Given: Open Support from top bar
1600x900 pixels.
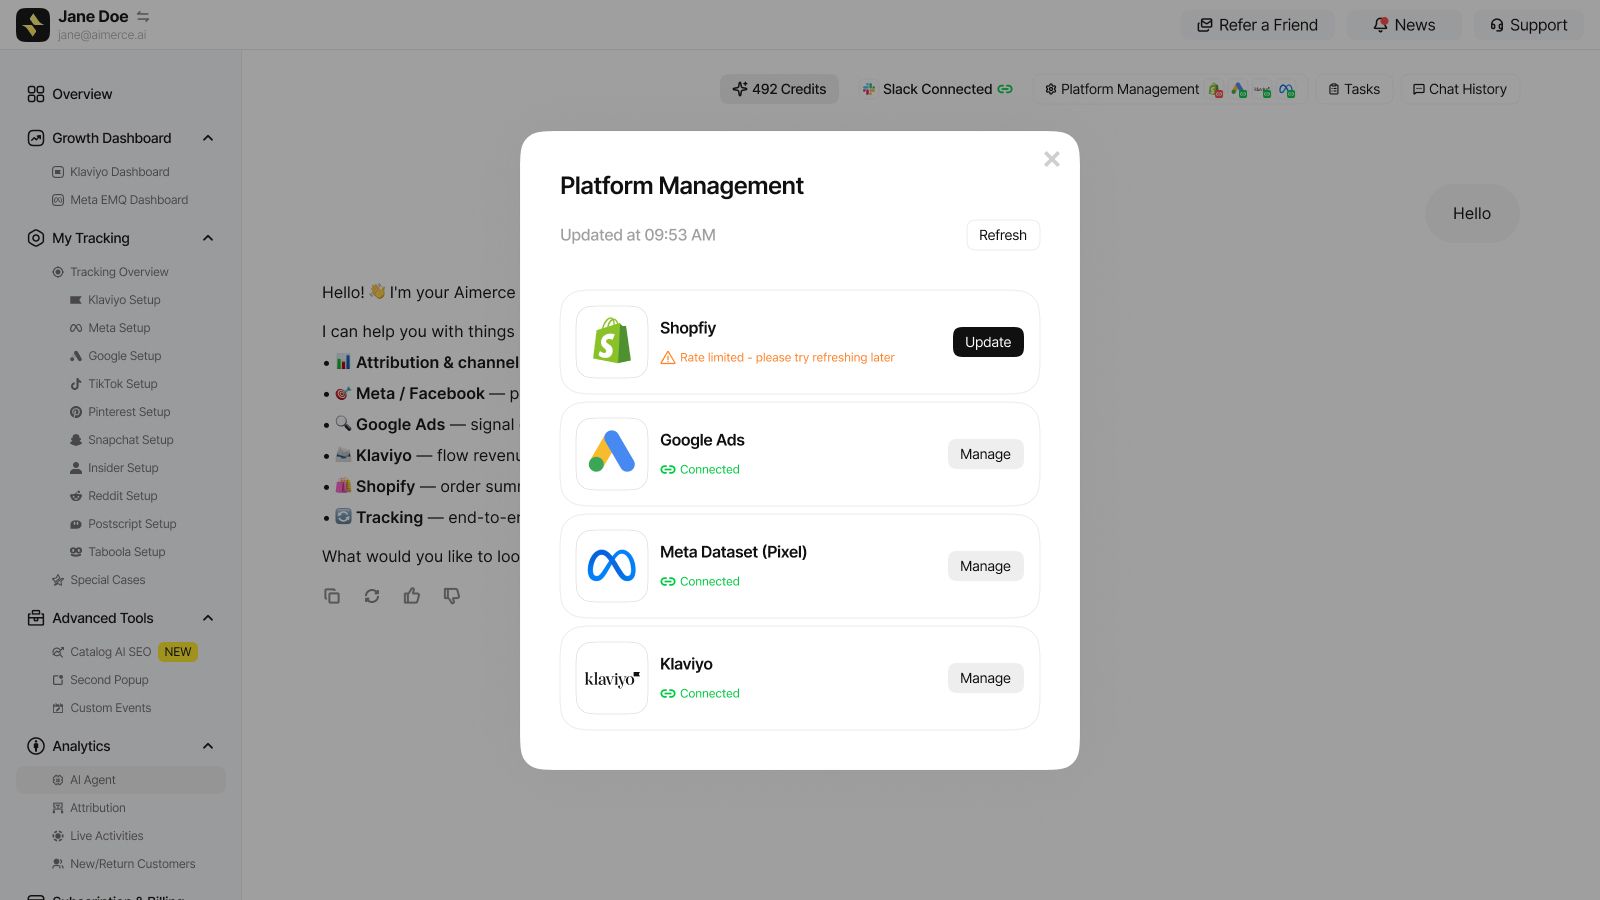Looking at the screenshot, I should [1529, 25].
